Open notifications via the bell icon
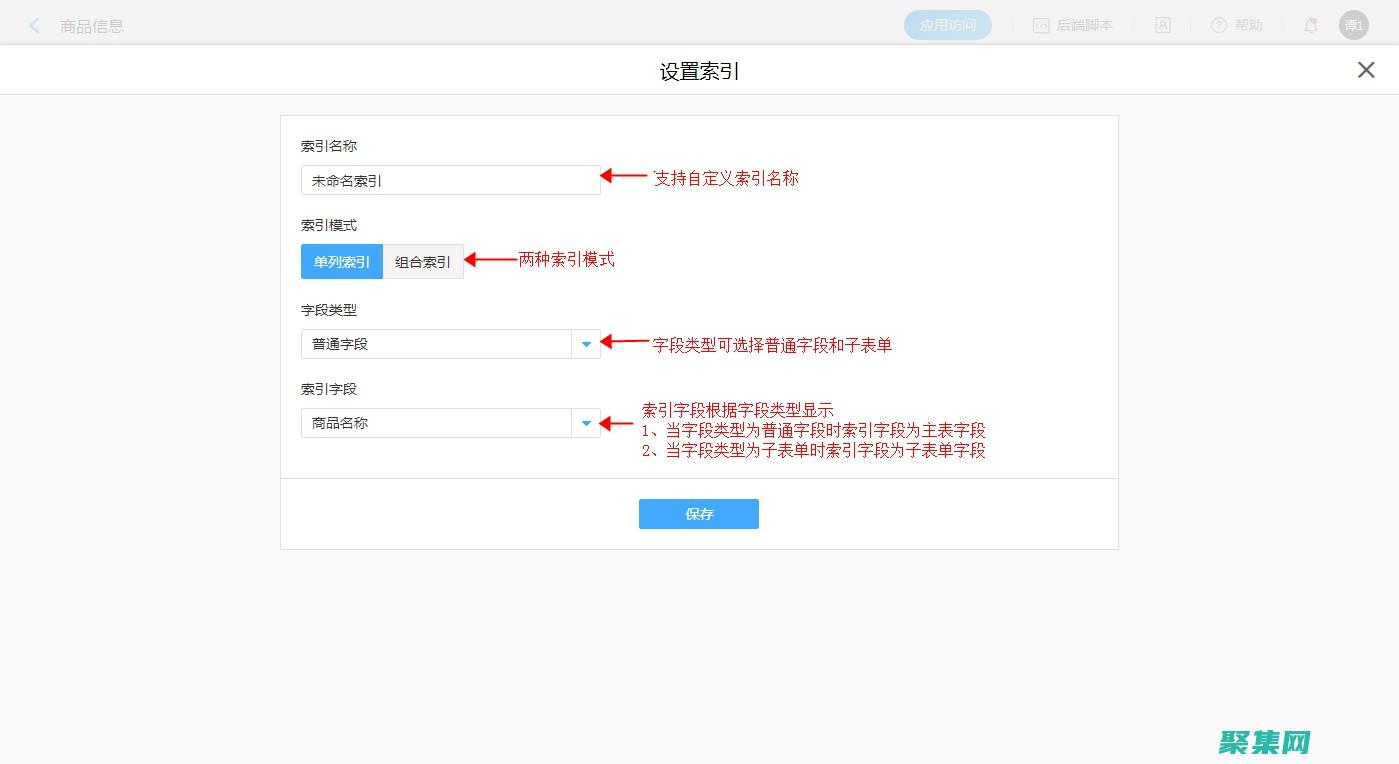The width and height of the screenshot is (1399, 764). (1311, 25)
